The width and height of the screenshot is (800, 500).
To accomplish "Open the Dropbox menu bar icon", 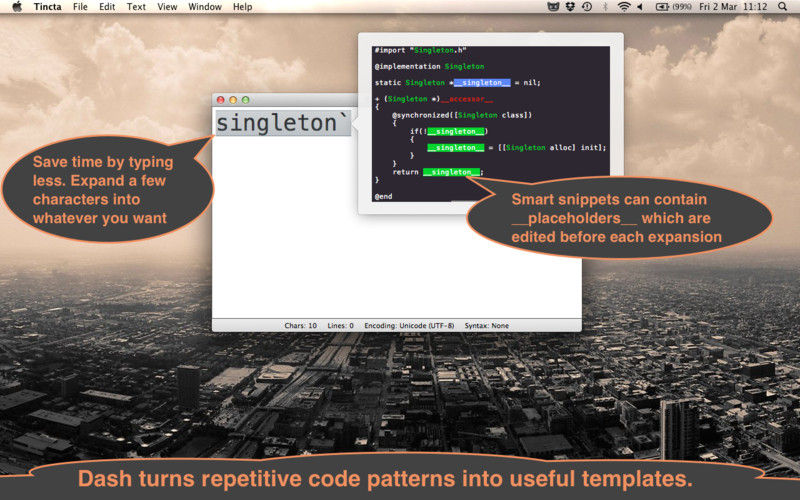I will coord(570,7).
